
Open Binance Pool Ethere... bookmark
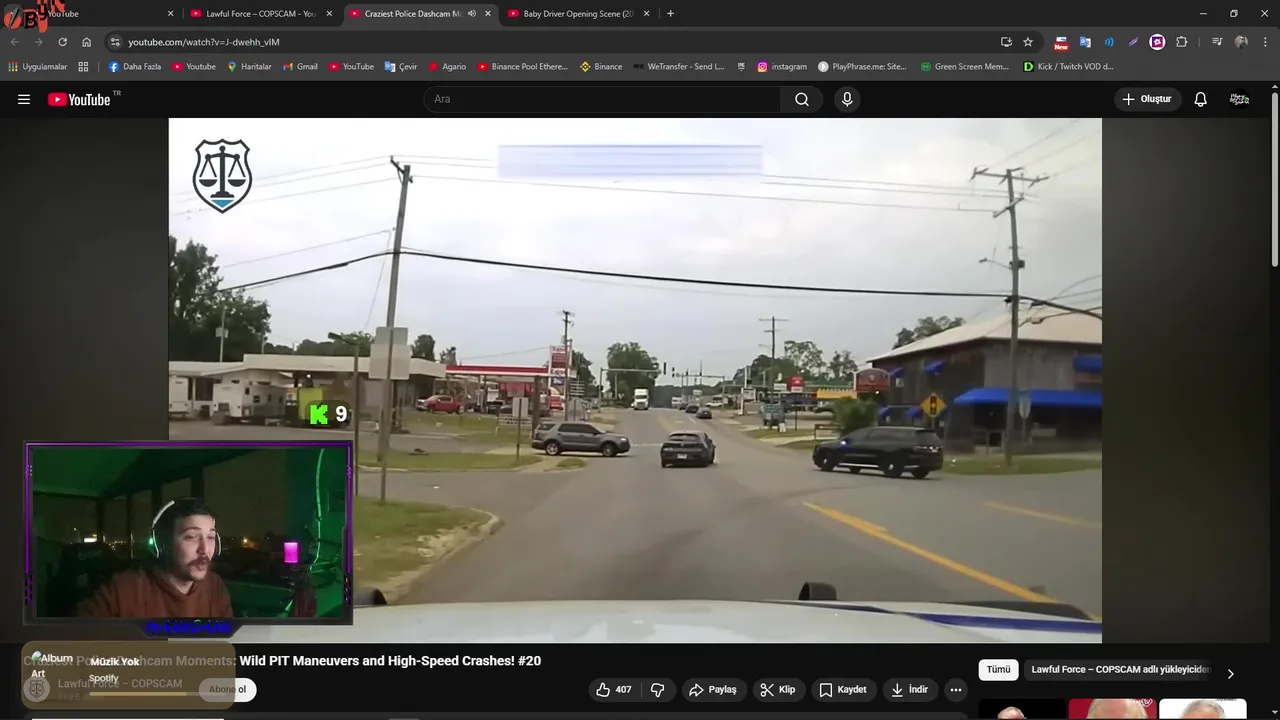pyautogui.click(x=522, y=66)
